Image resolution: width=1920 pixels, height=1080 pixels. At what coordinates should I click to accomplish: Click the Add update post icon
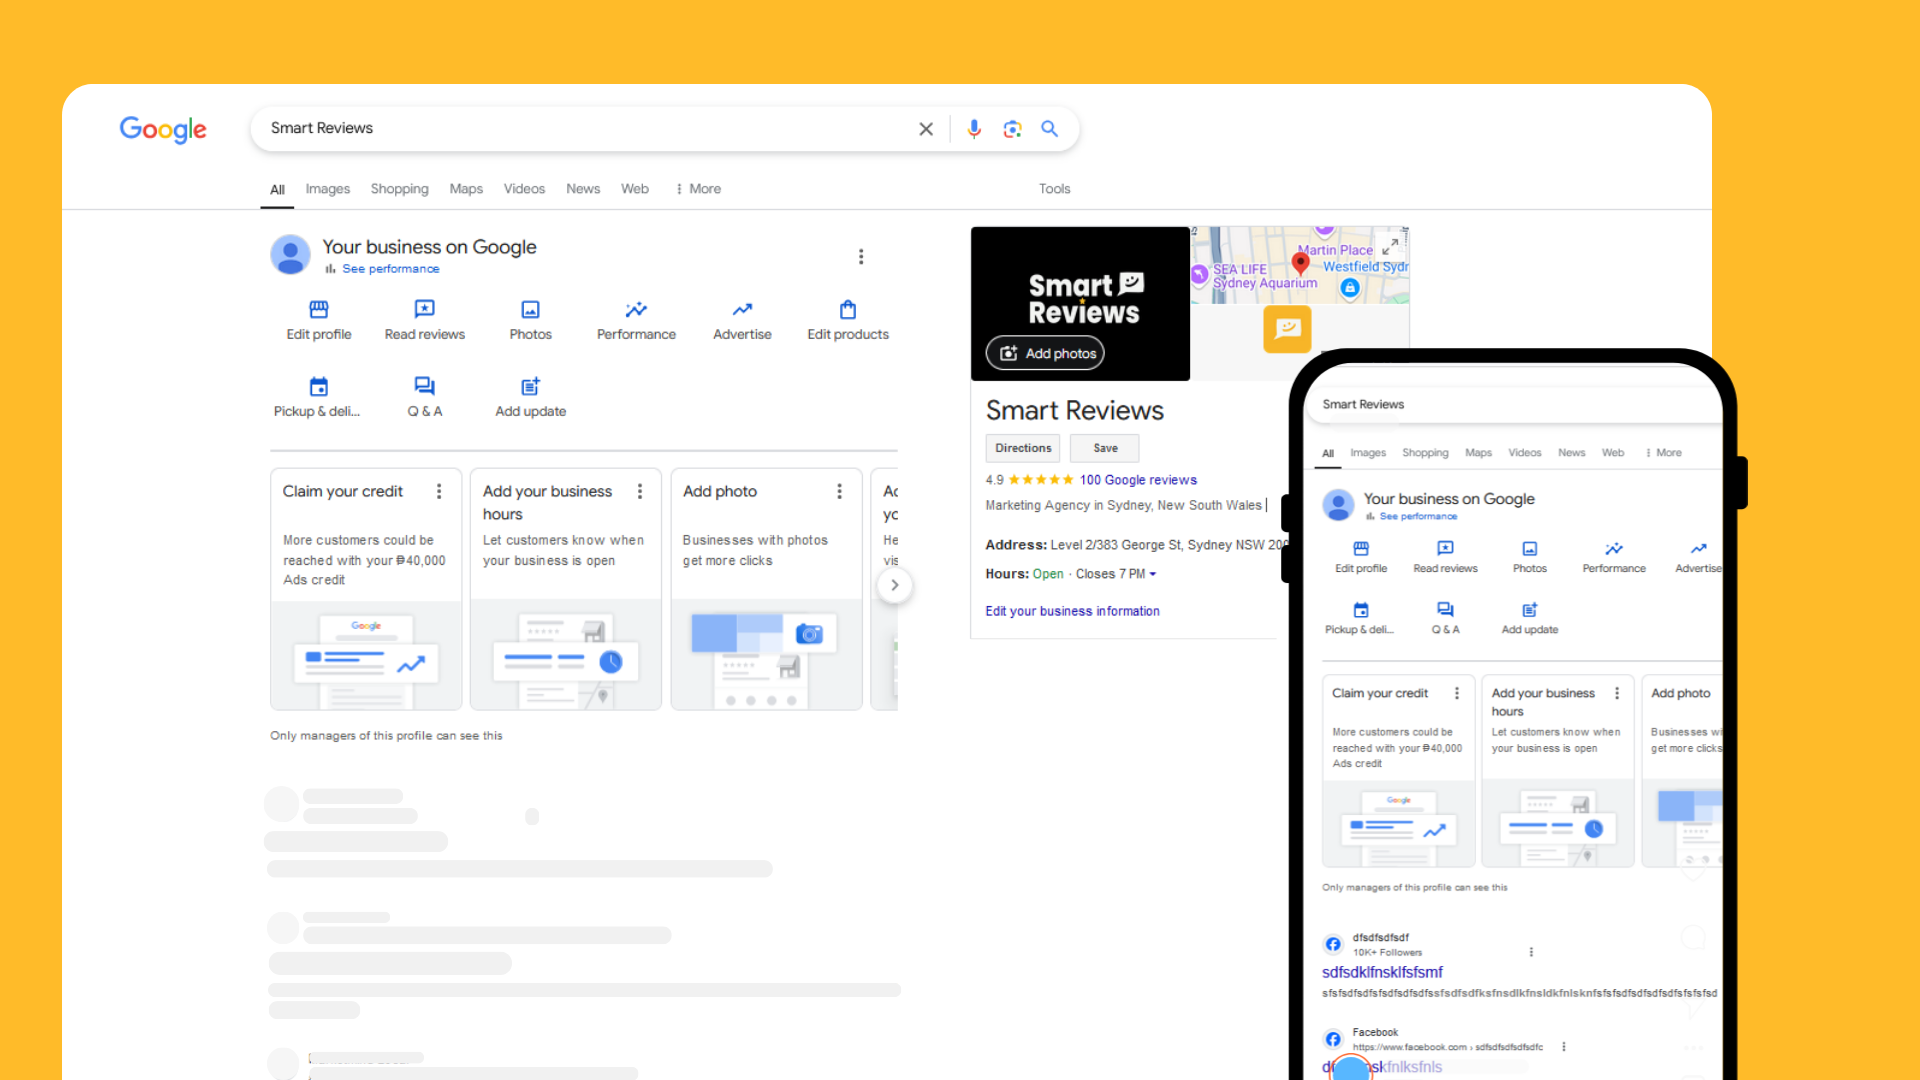[x=530, y=387]
